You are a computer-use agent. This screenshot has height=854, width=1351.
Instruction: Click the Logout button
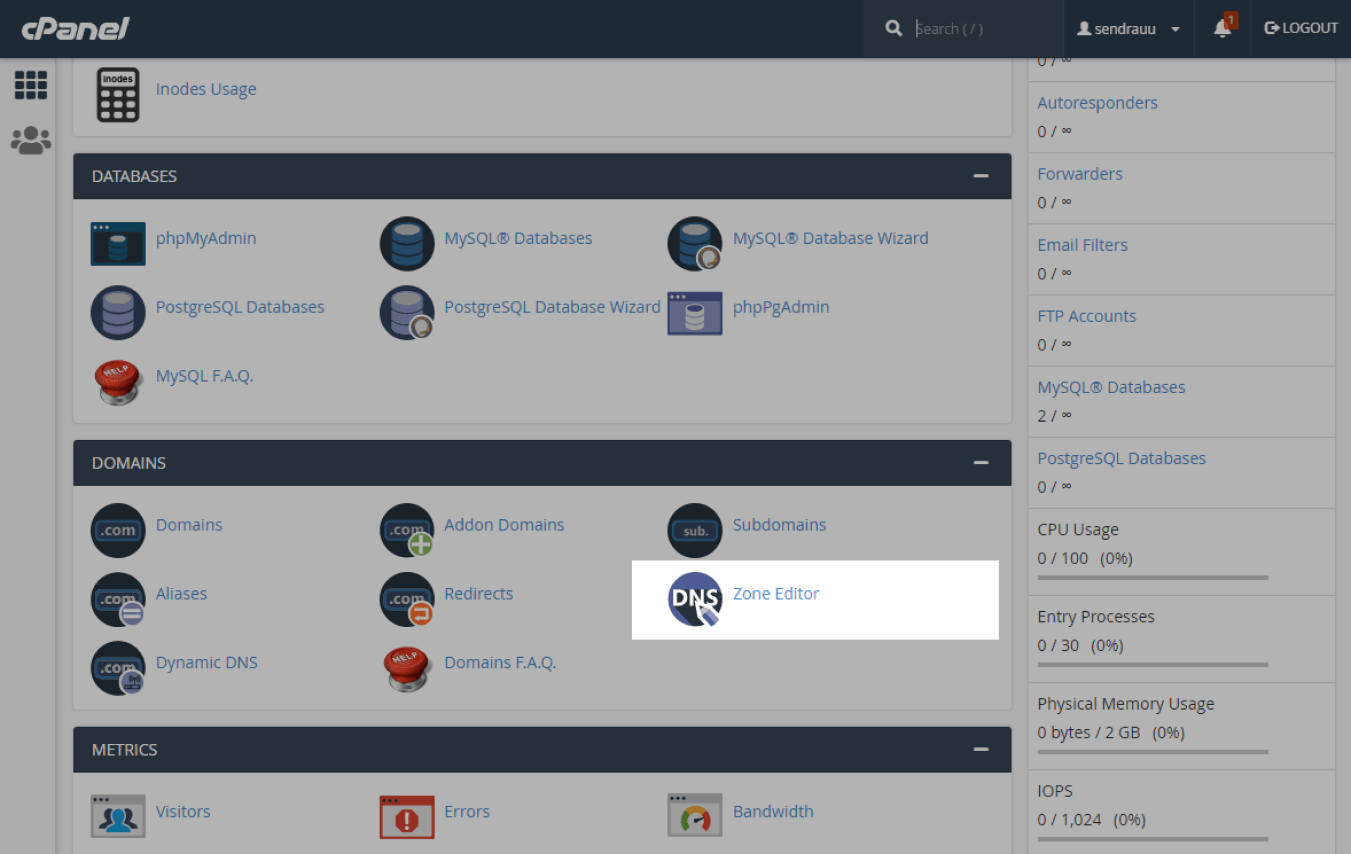(1301, 28)
